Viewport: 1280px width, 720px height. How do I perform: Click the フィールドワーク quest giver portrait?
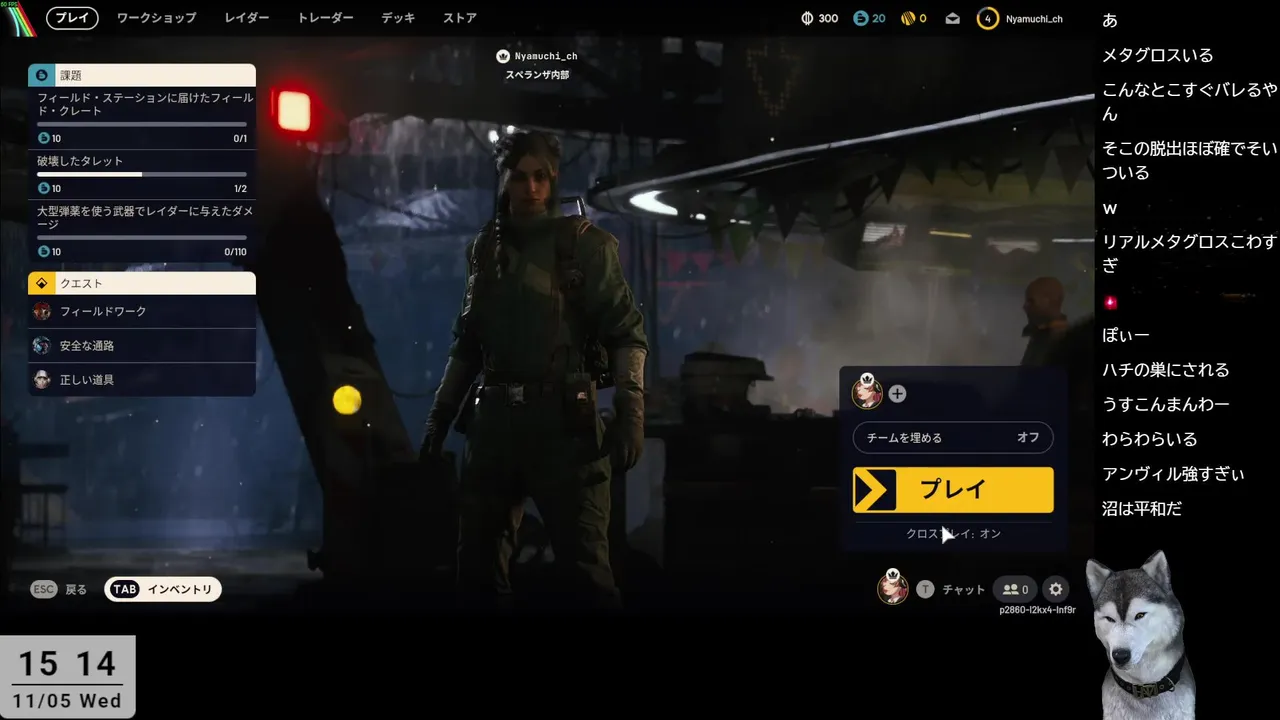coord(41,312)
